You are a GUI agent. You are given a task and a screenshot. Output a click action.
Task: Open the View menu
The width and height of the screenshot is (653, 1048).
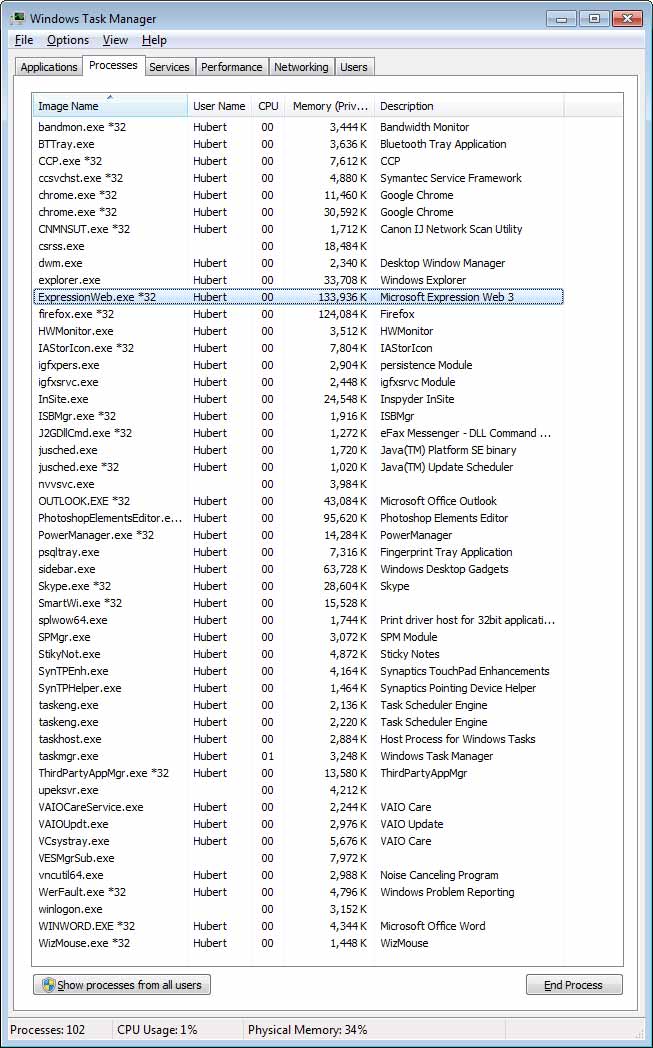[x=115, y=40]
